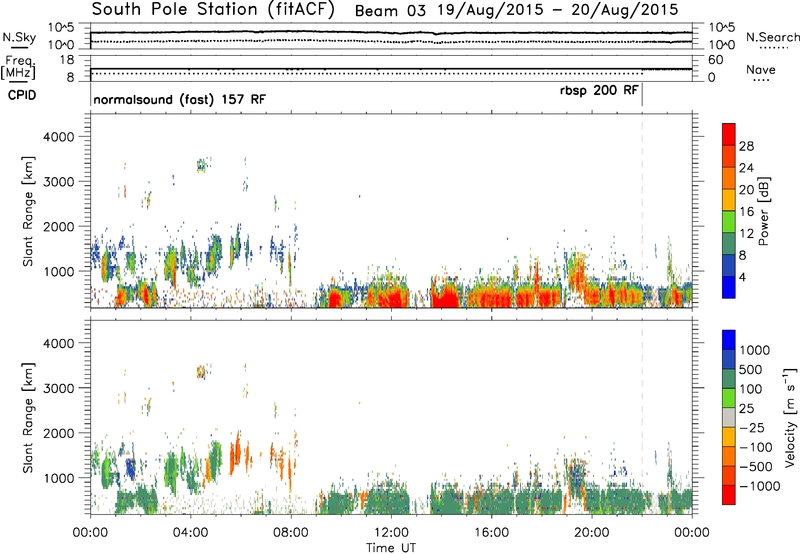Select the 'Beam 03' label in the title
The width and height of the screenshot is (800, 554).
click(390, 10)
